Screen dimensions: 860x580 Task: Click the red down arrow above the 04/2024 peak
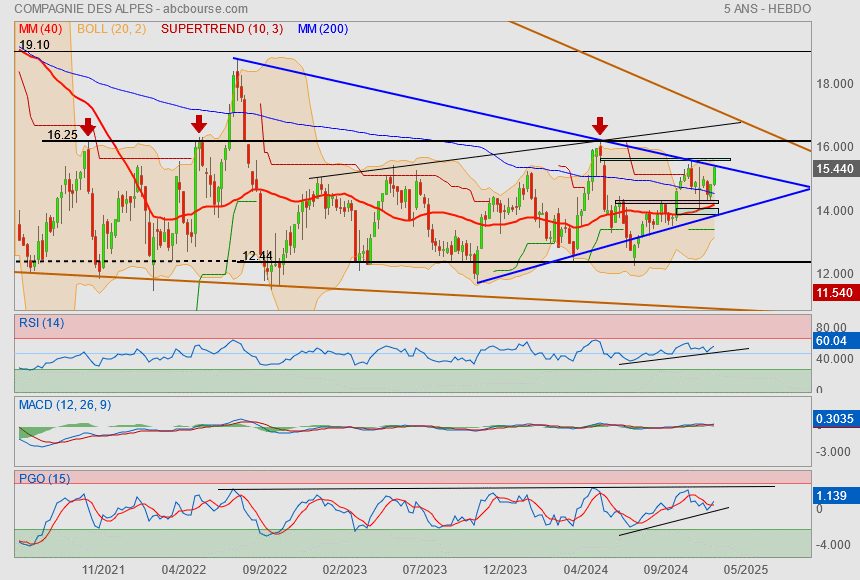click(x=600, y=126)
